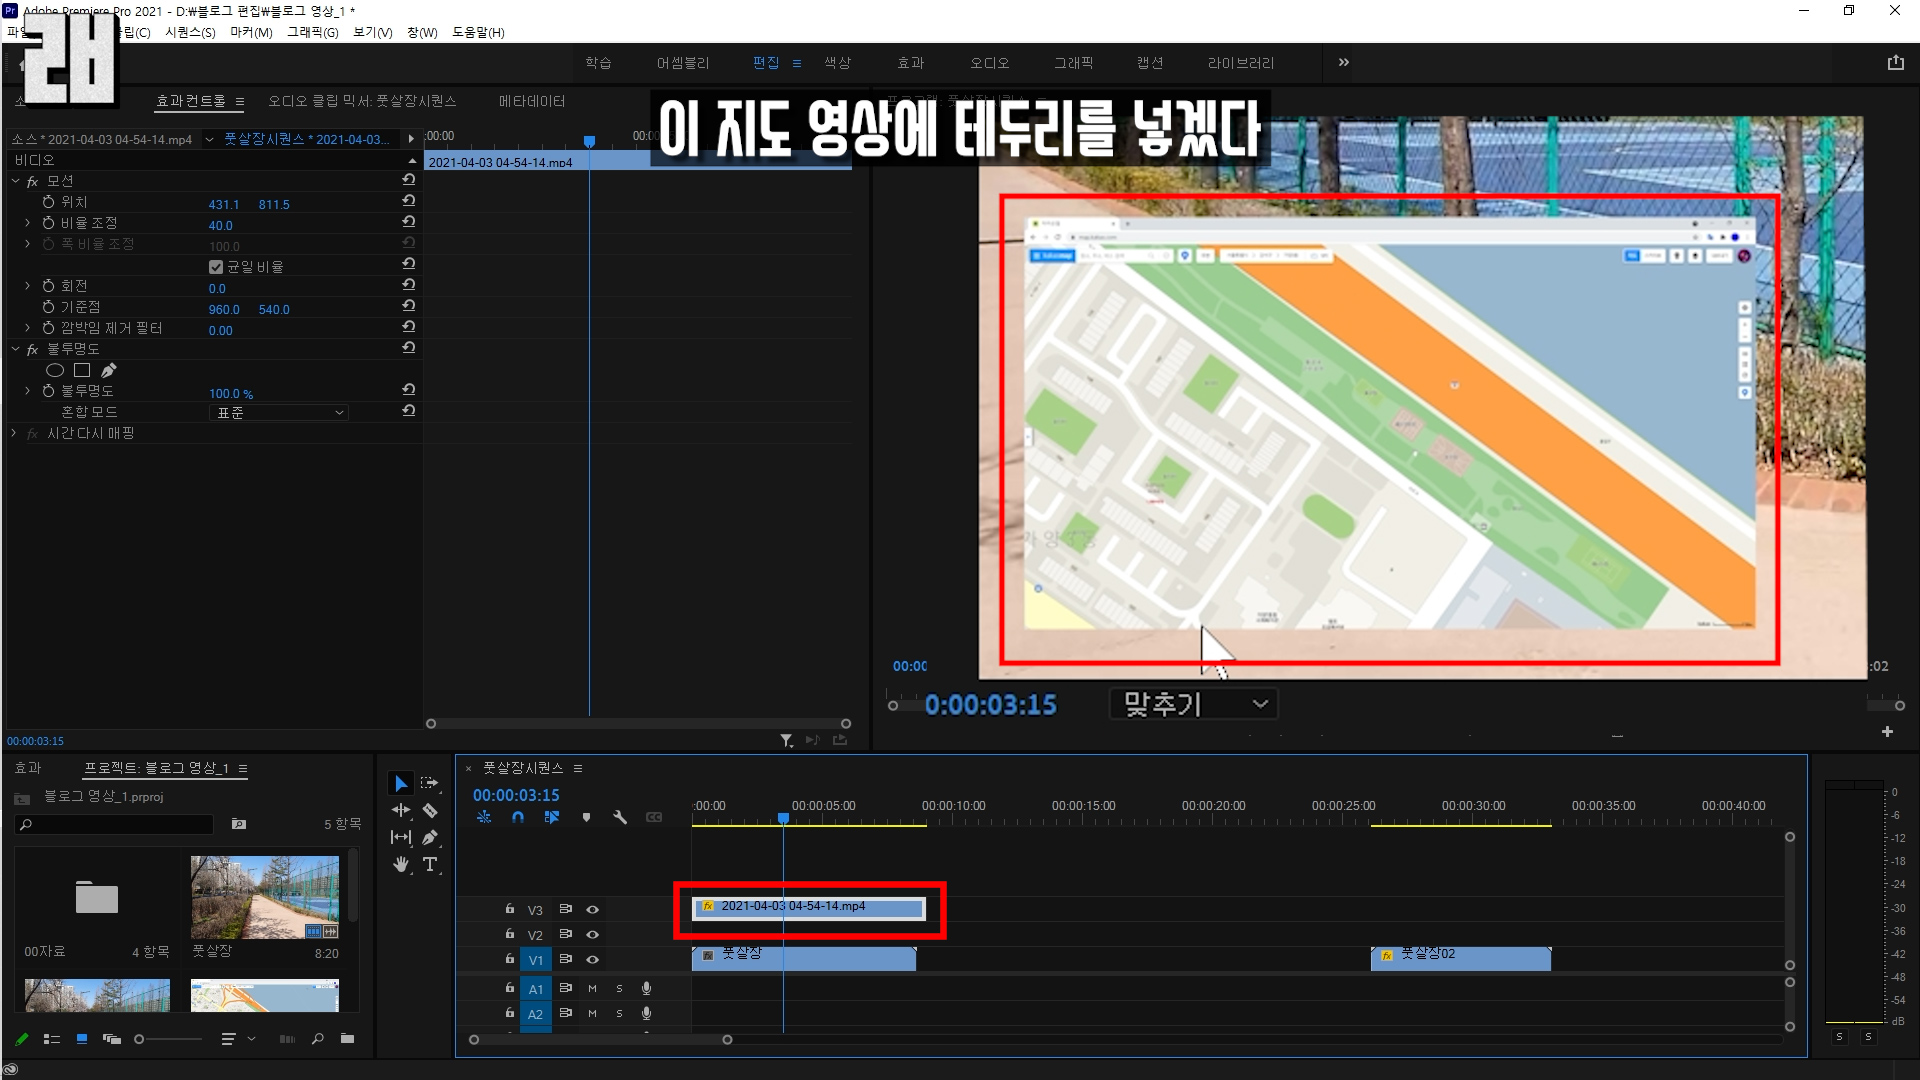The height and width of the screenshot is (1080, 1920).
Task: Create an ellipse mask under Opacity
Action: coord(55,371)
